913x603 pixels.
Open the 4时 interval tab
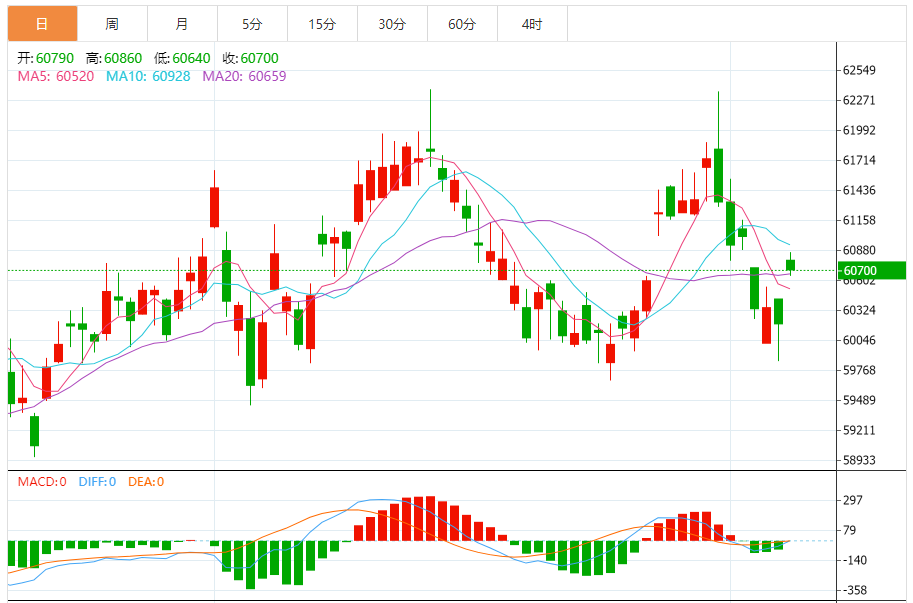coord(532,24)
